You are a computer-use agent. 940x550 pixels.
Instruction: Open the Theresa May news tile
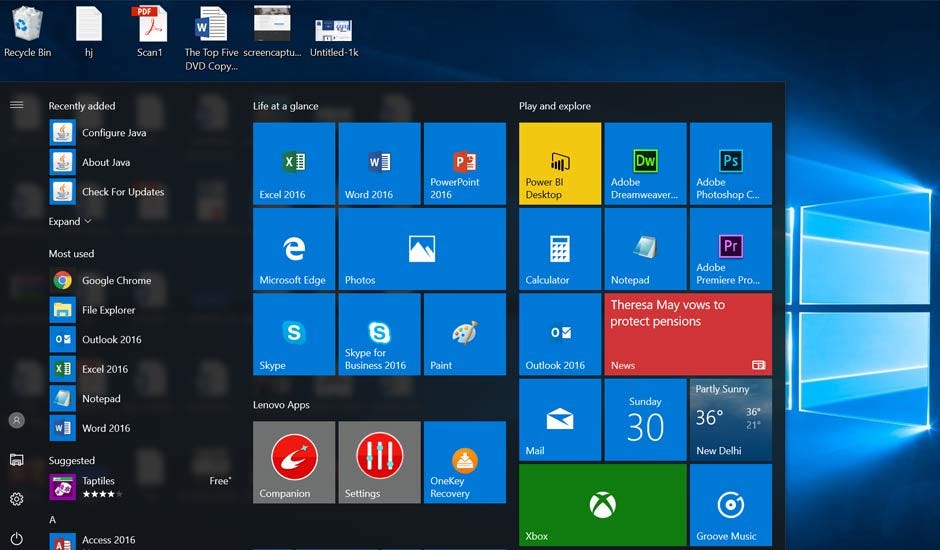click(688, 334)
